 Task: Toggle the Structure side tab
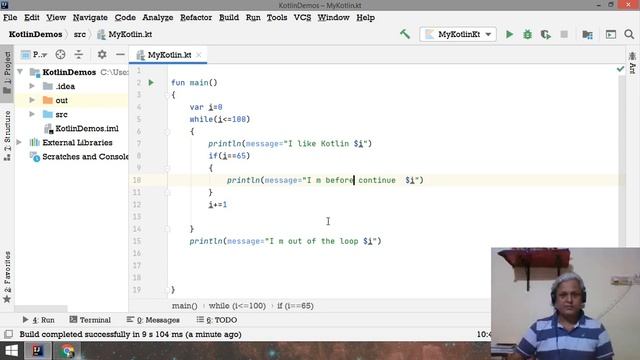7,136
